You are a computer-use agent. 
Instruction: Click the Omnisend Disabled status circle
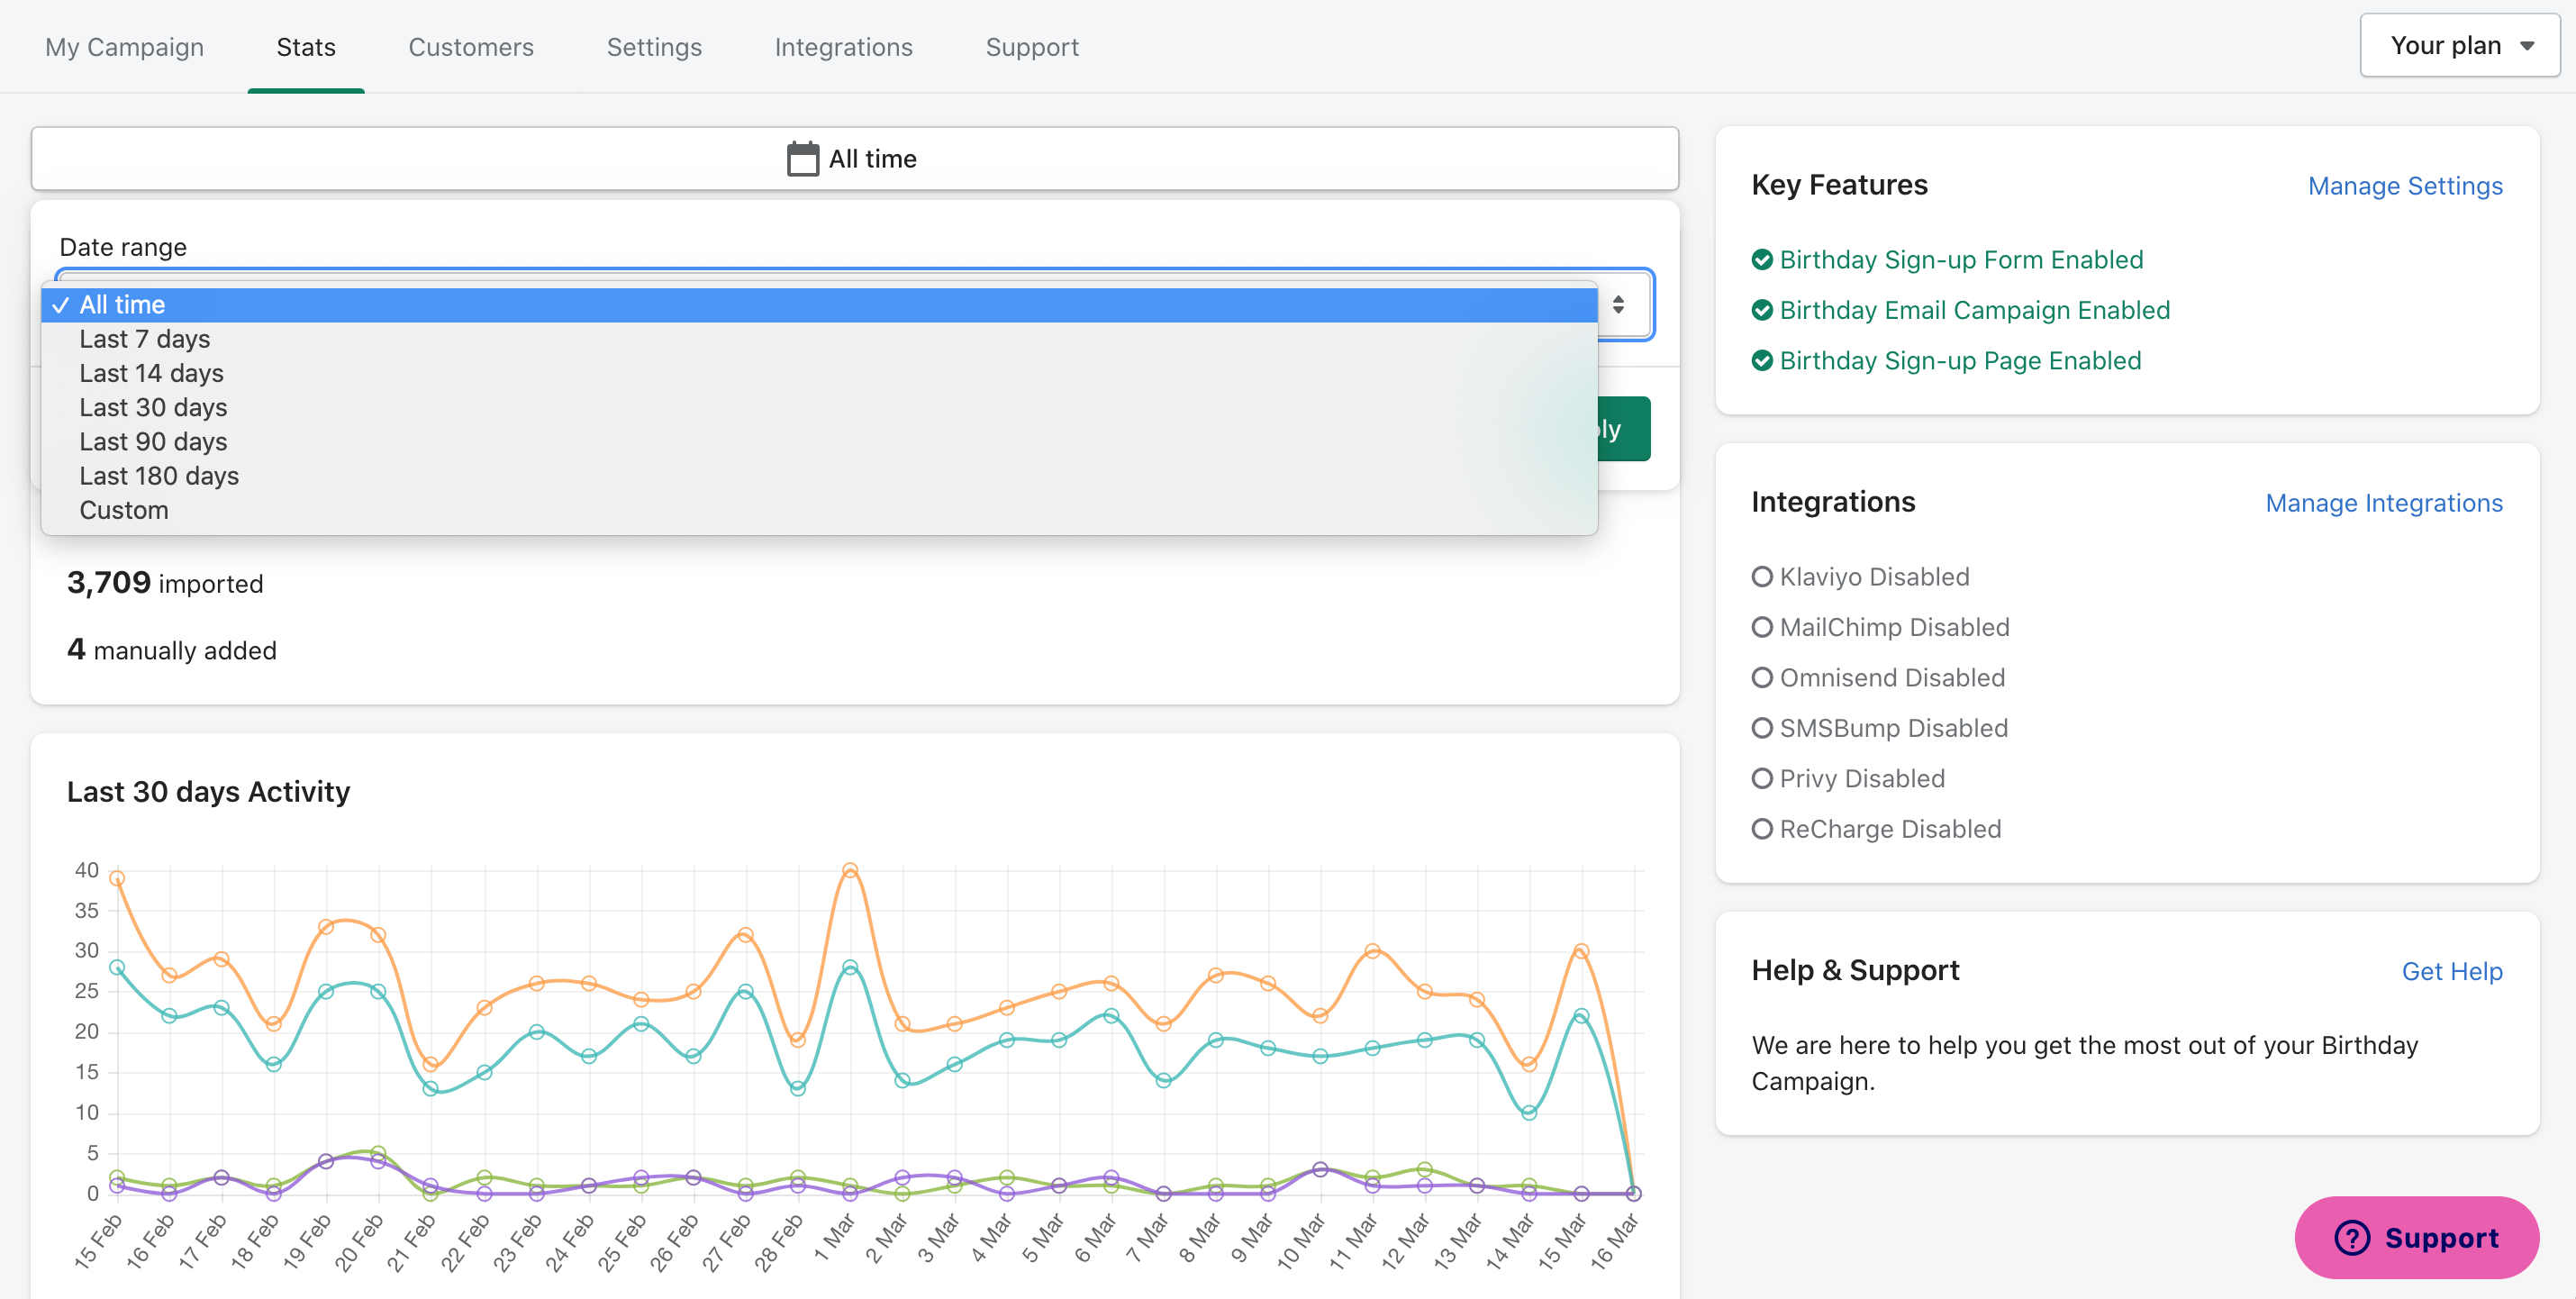(1762, 678)
